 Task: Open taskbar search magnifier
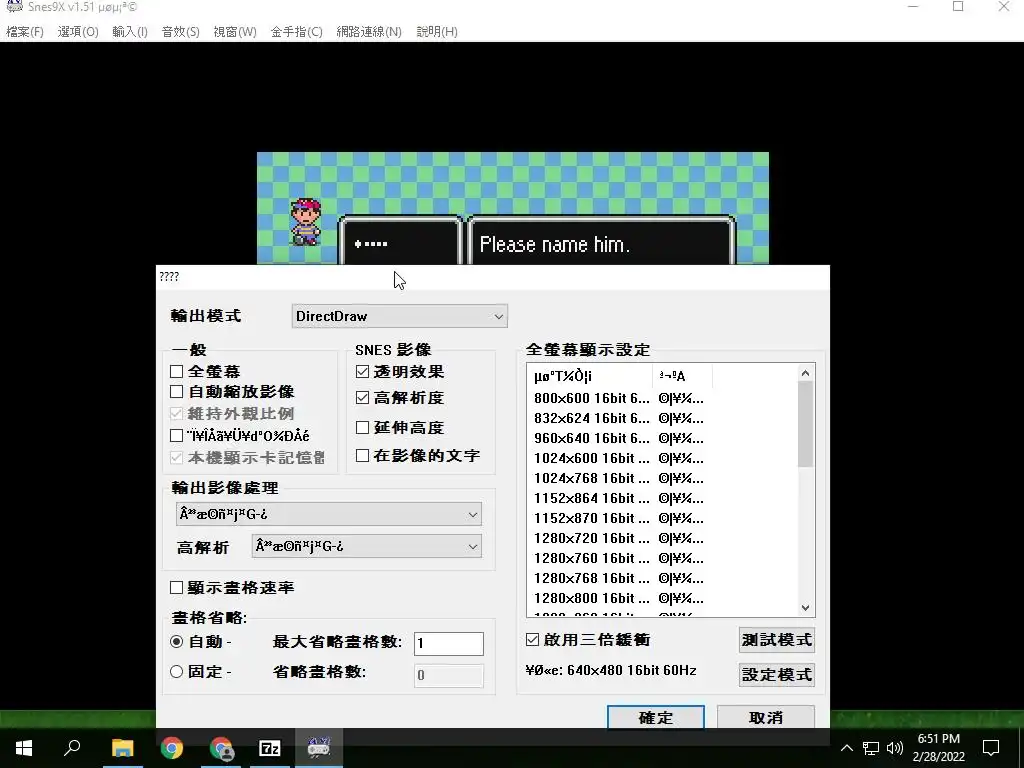coord(72,748)
